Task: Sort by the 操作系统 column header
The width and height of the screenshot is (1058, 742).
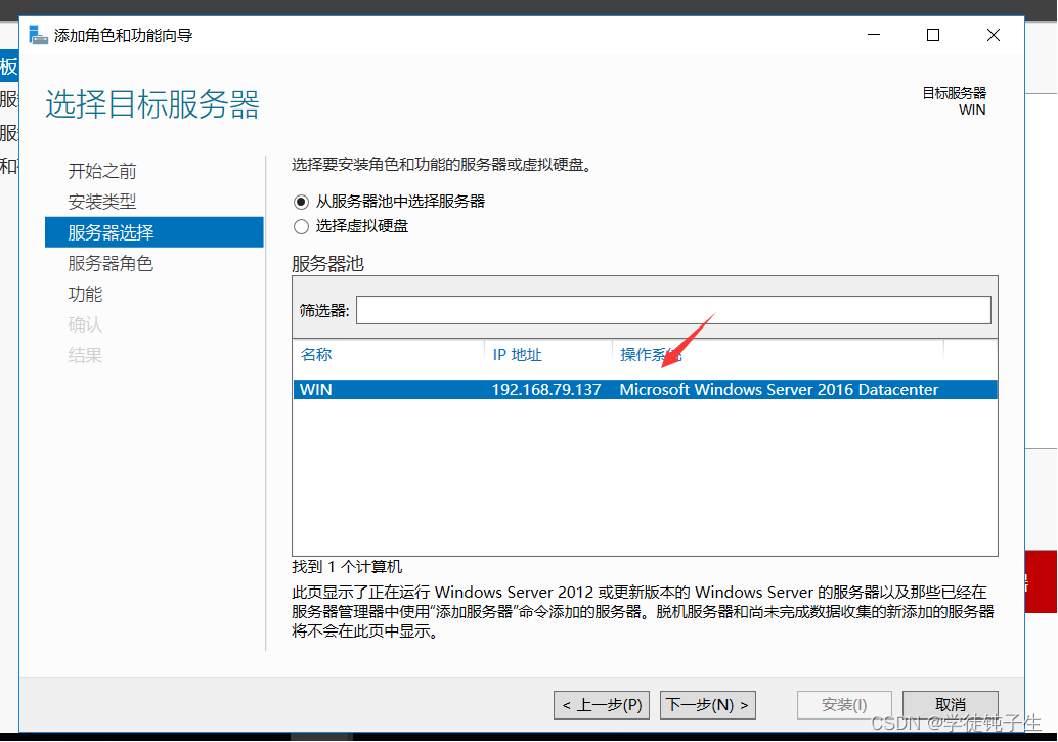Action: 650,355
